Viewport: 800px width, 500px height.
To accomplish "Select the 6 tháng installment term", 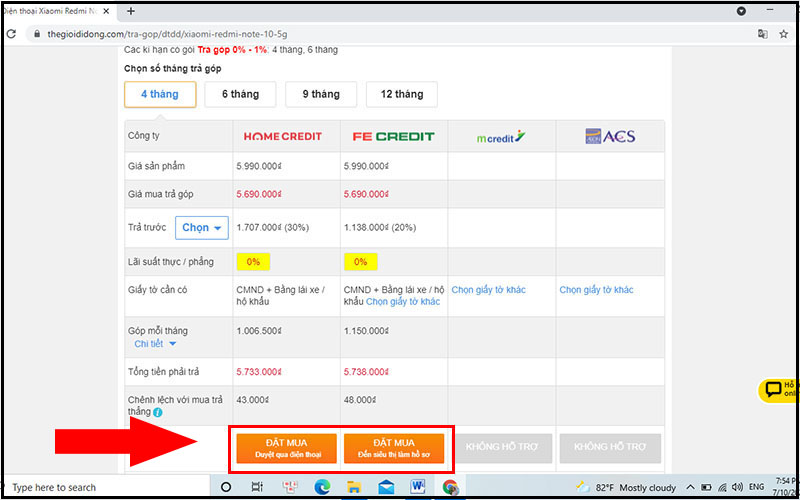I will coord(238,94).
